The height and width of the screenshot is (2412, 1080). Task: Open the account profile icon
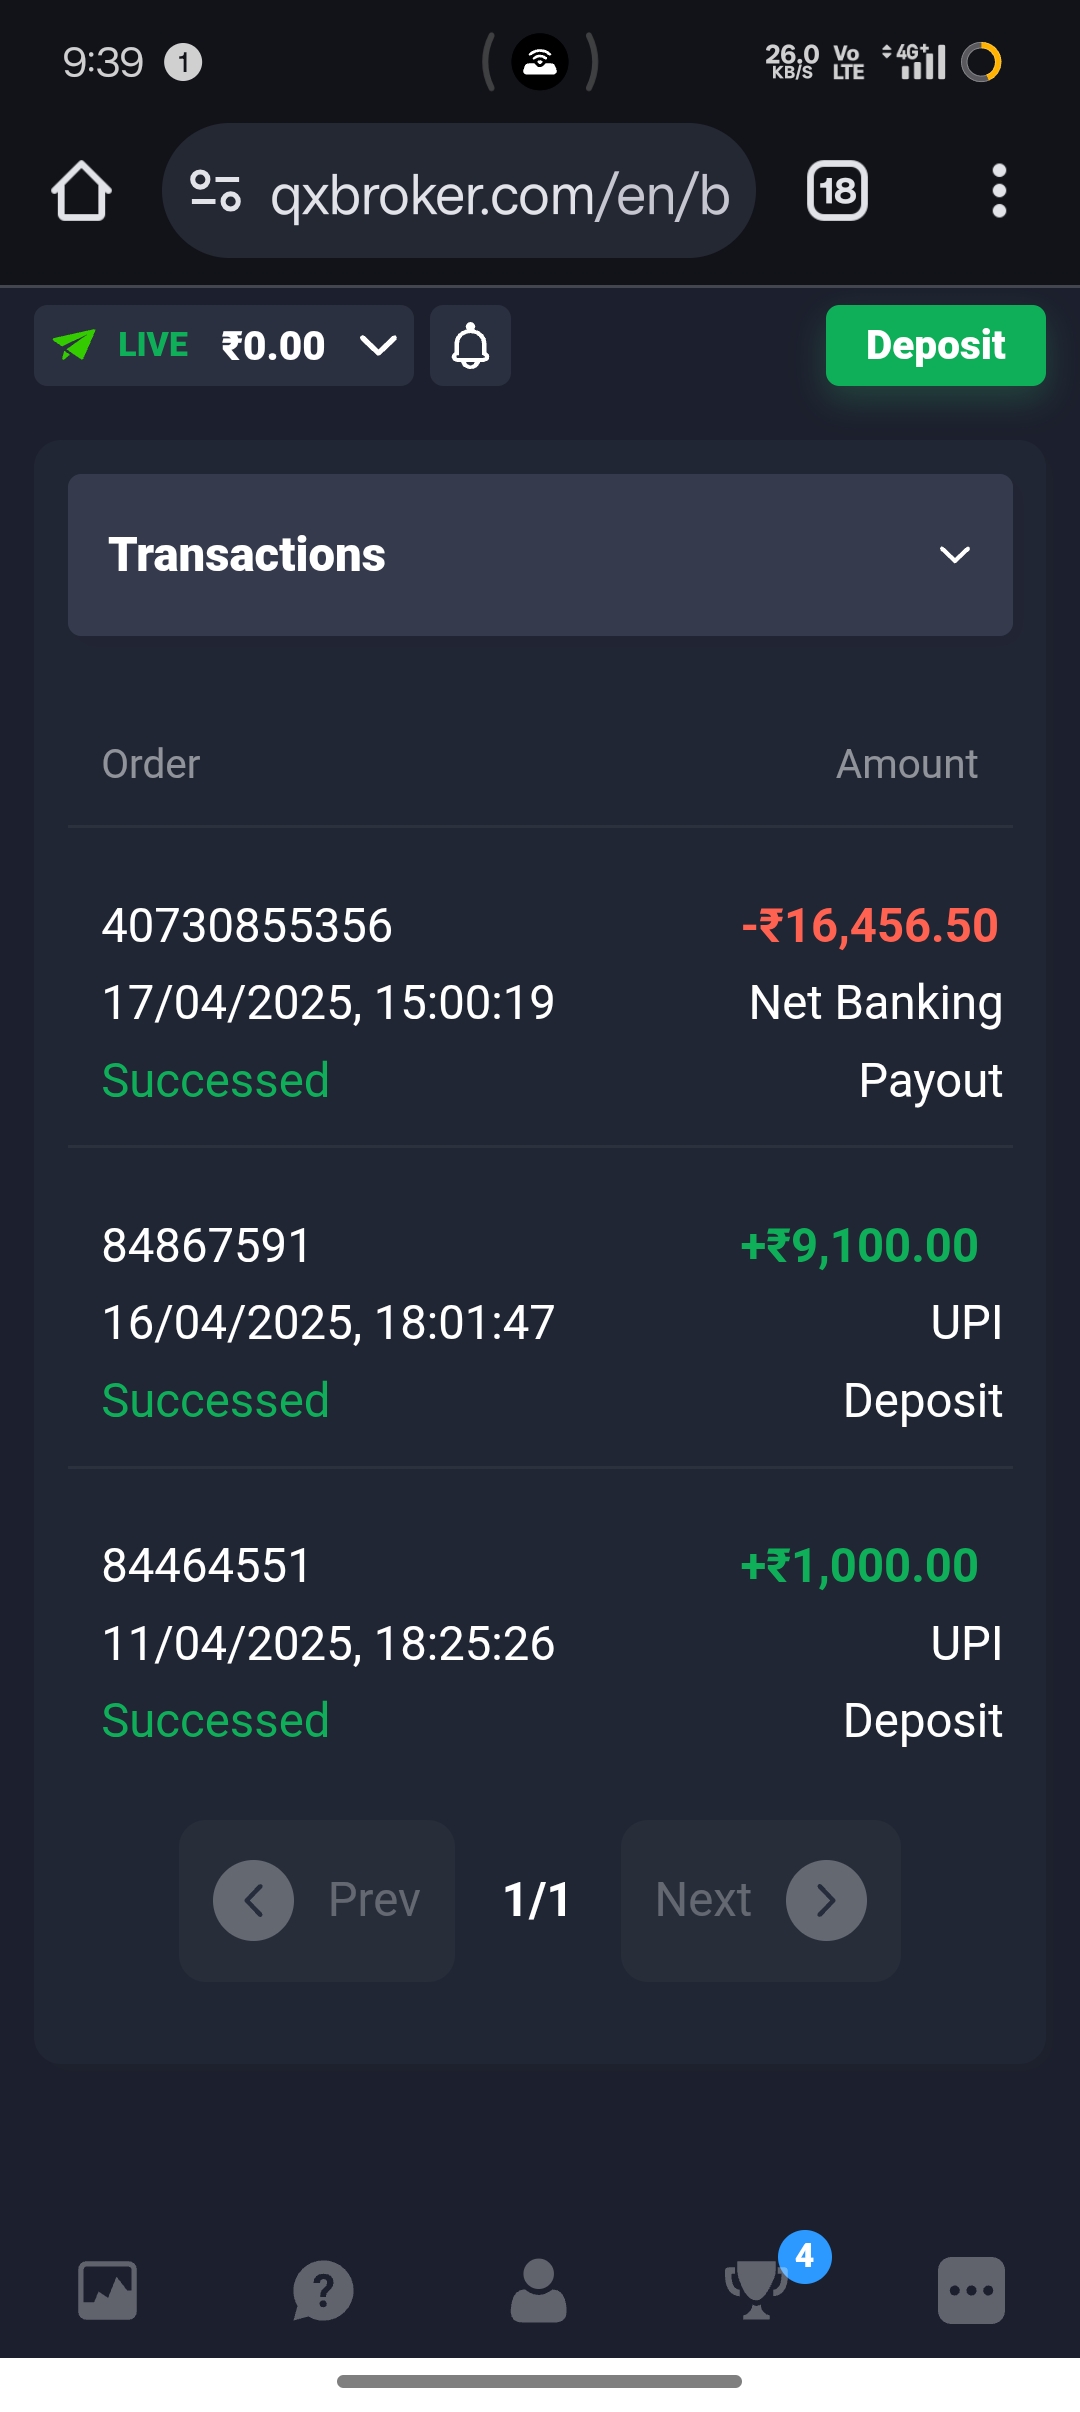coord(538,2290)
